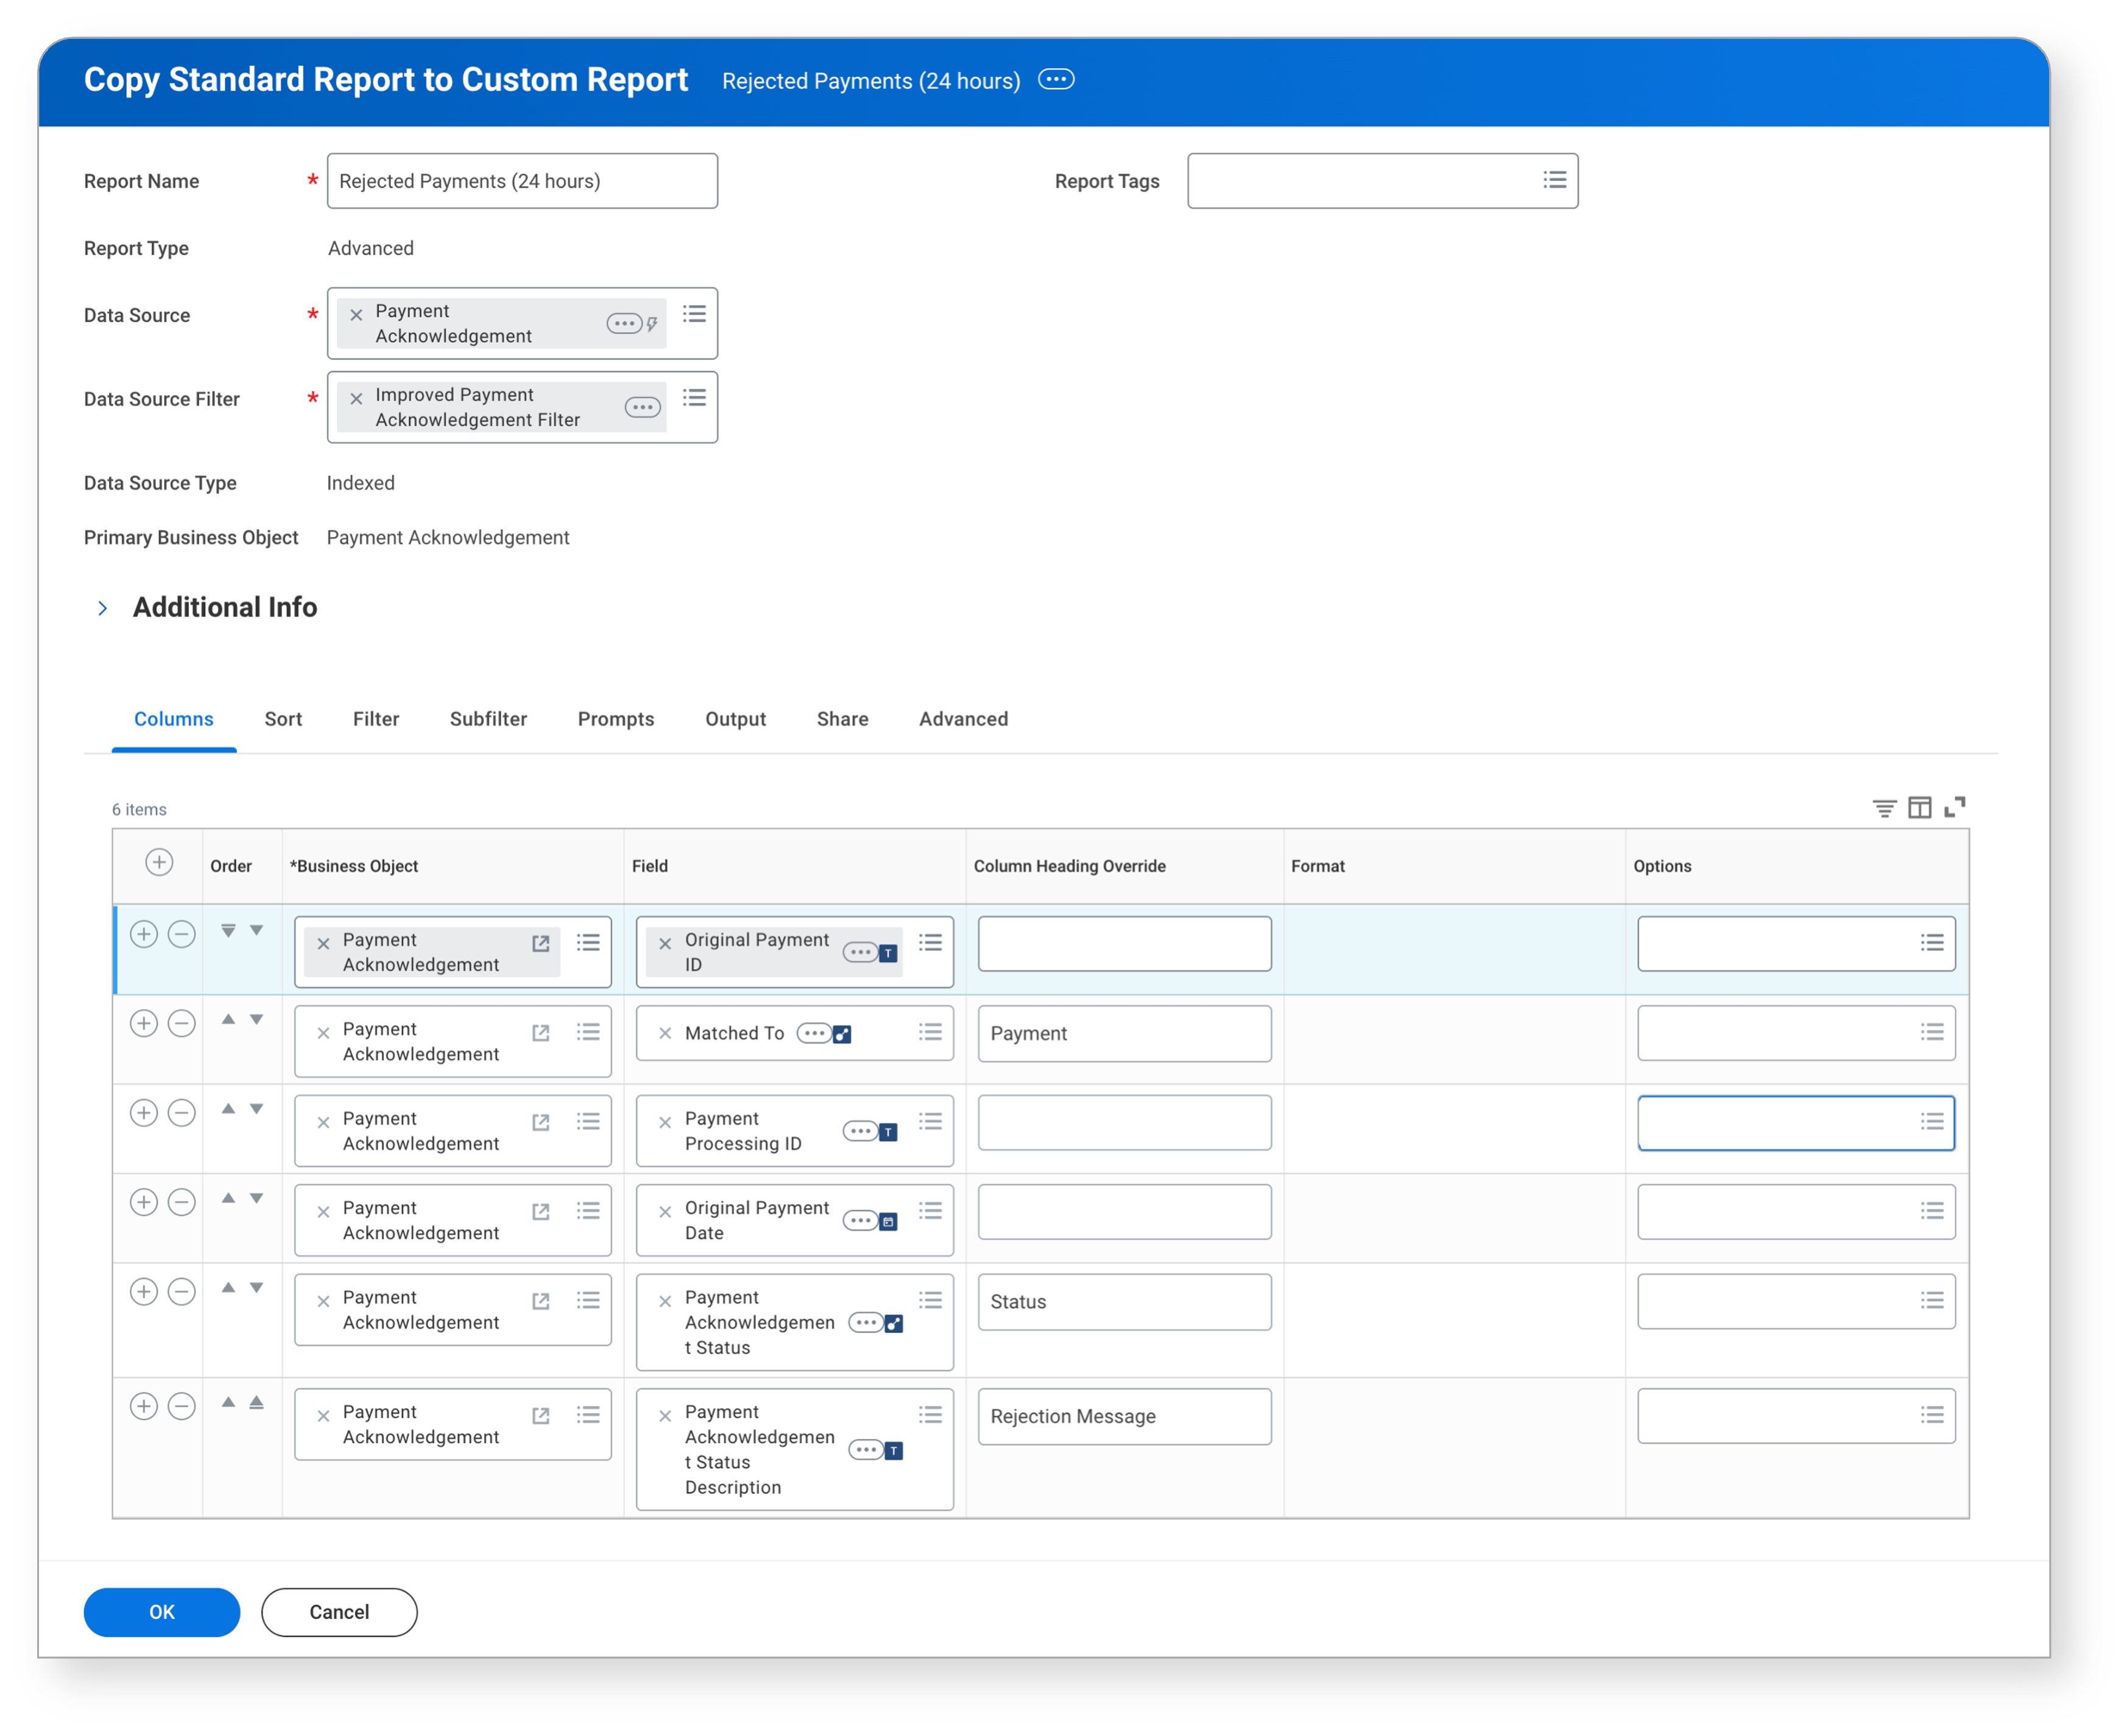This screenshot has width=2127, height=1736.
Task: Move Status Description row to top
Action: tap(256, 1403)
